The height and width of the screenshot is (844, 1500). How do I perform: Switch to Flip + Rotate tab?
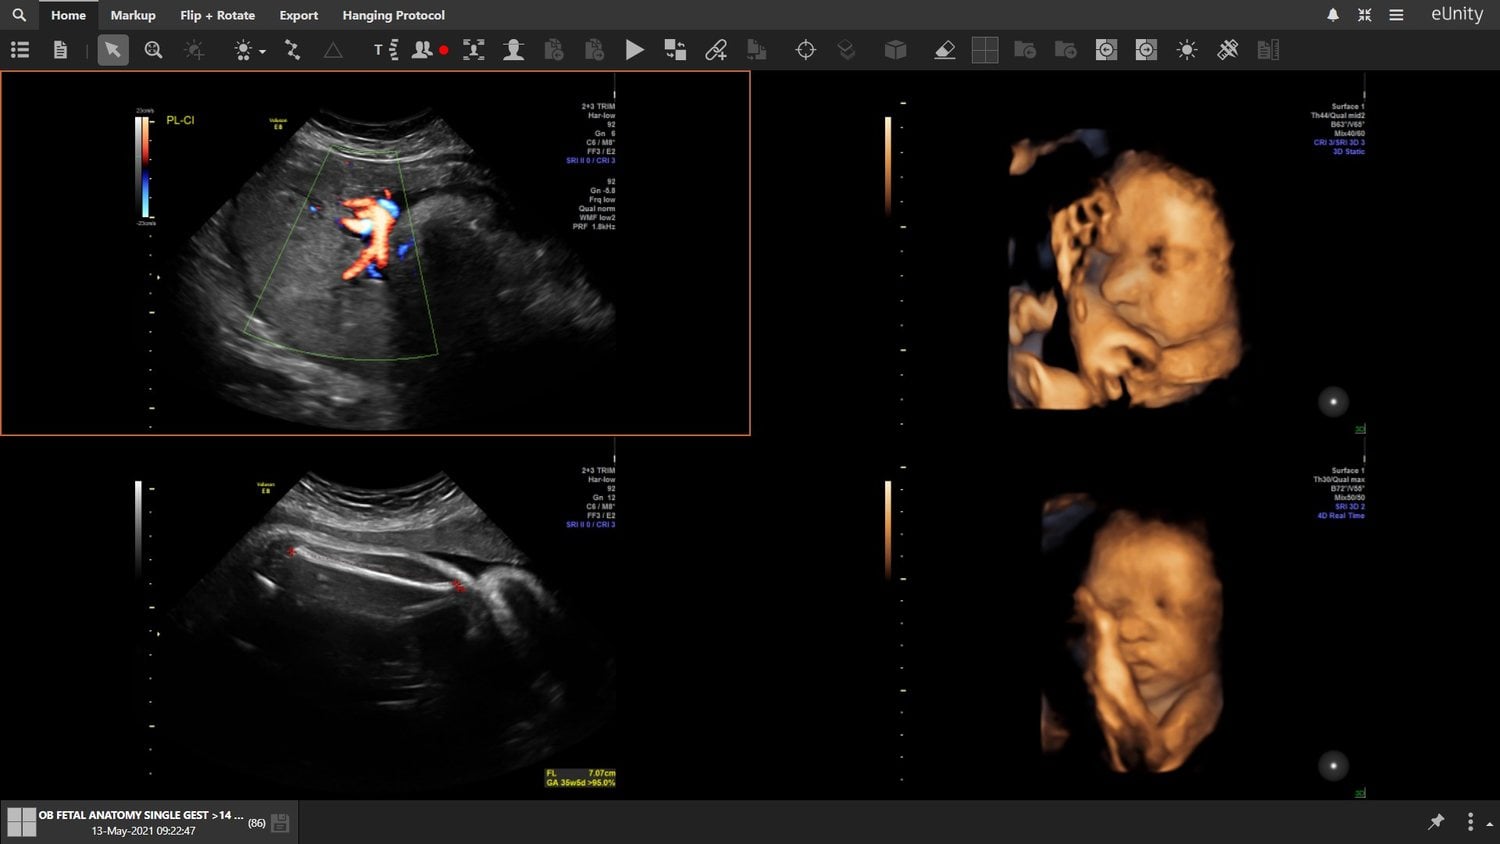pos(217,15)
